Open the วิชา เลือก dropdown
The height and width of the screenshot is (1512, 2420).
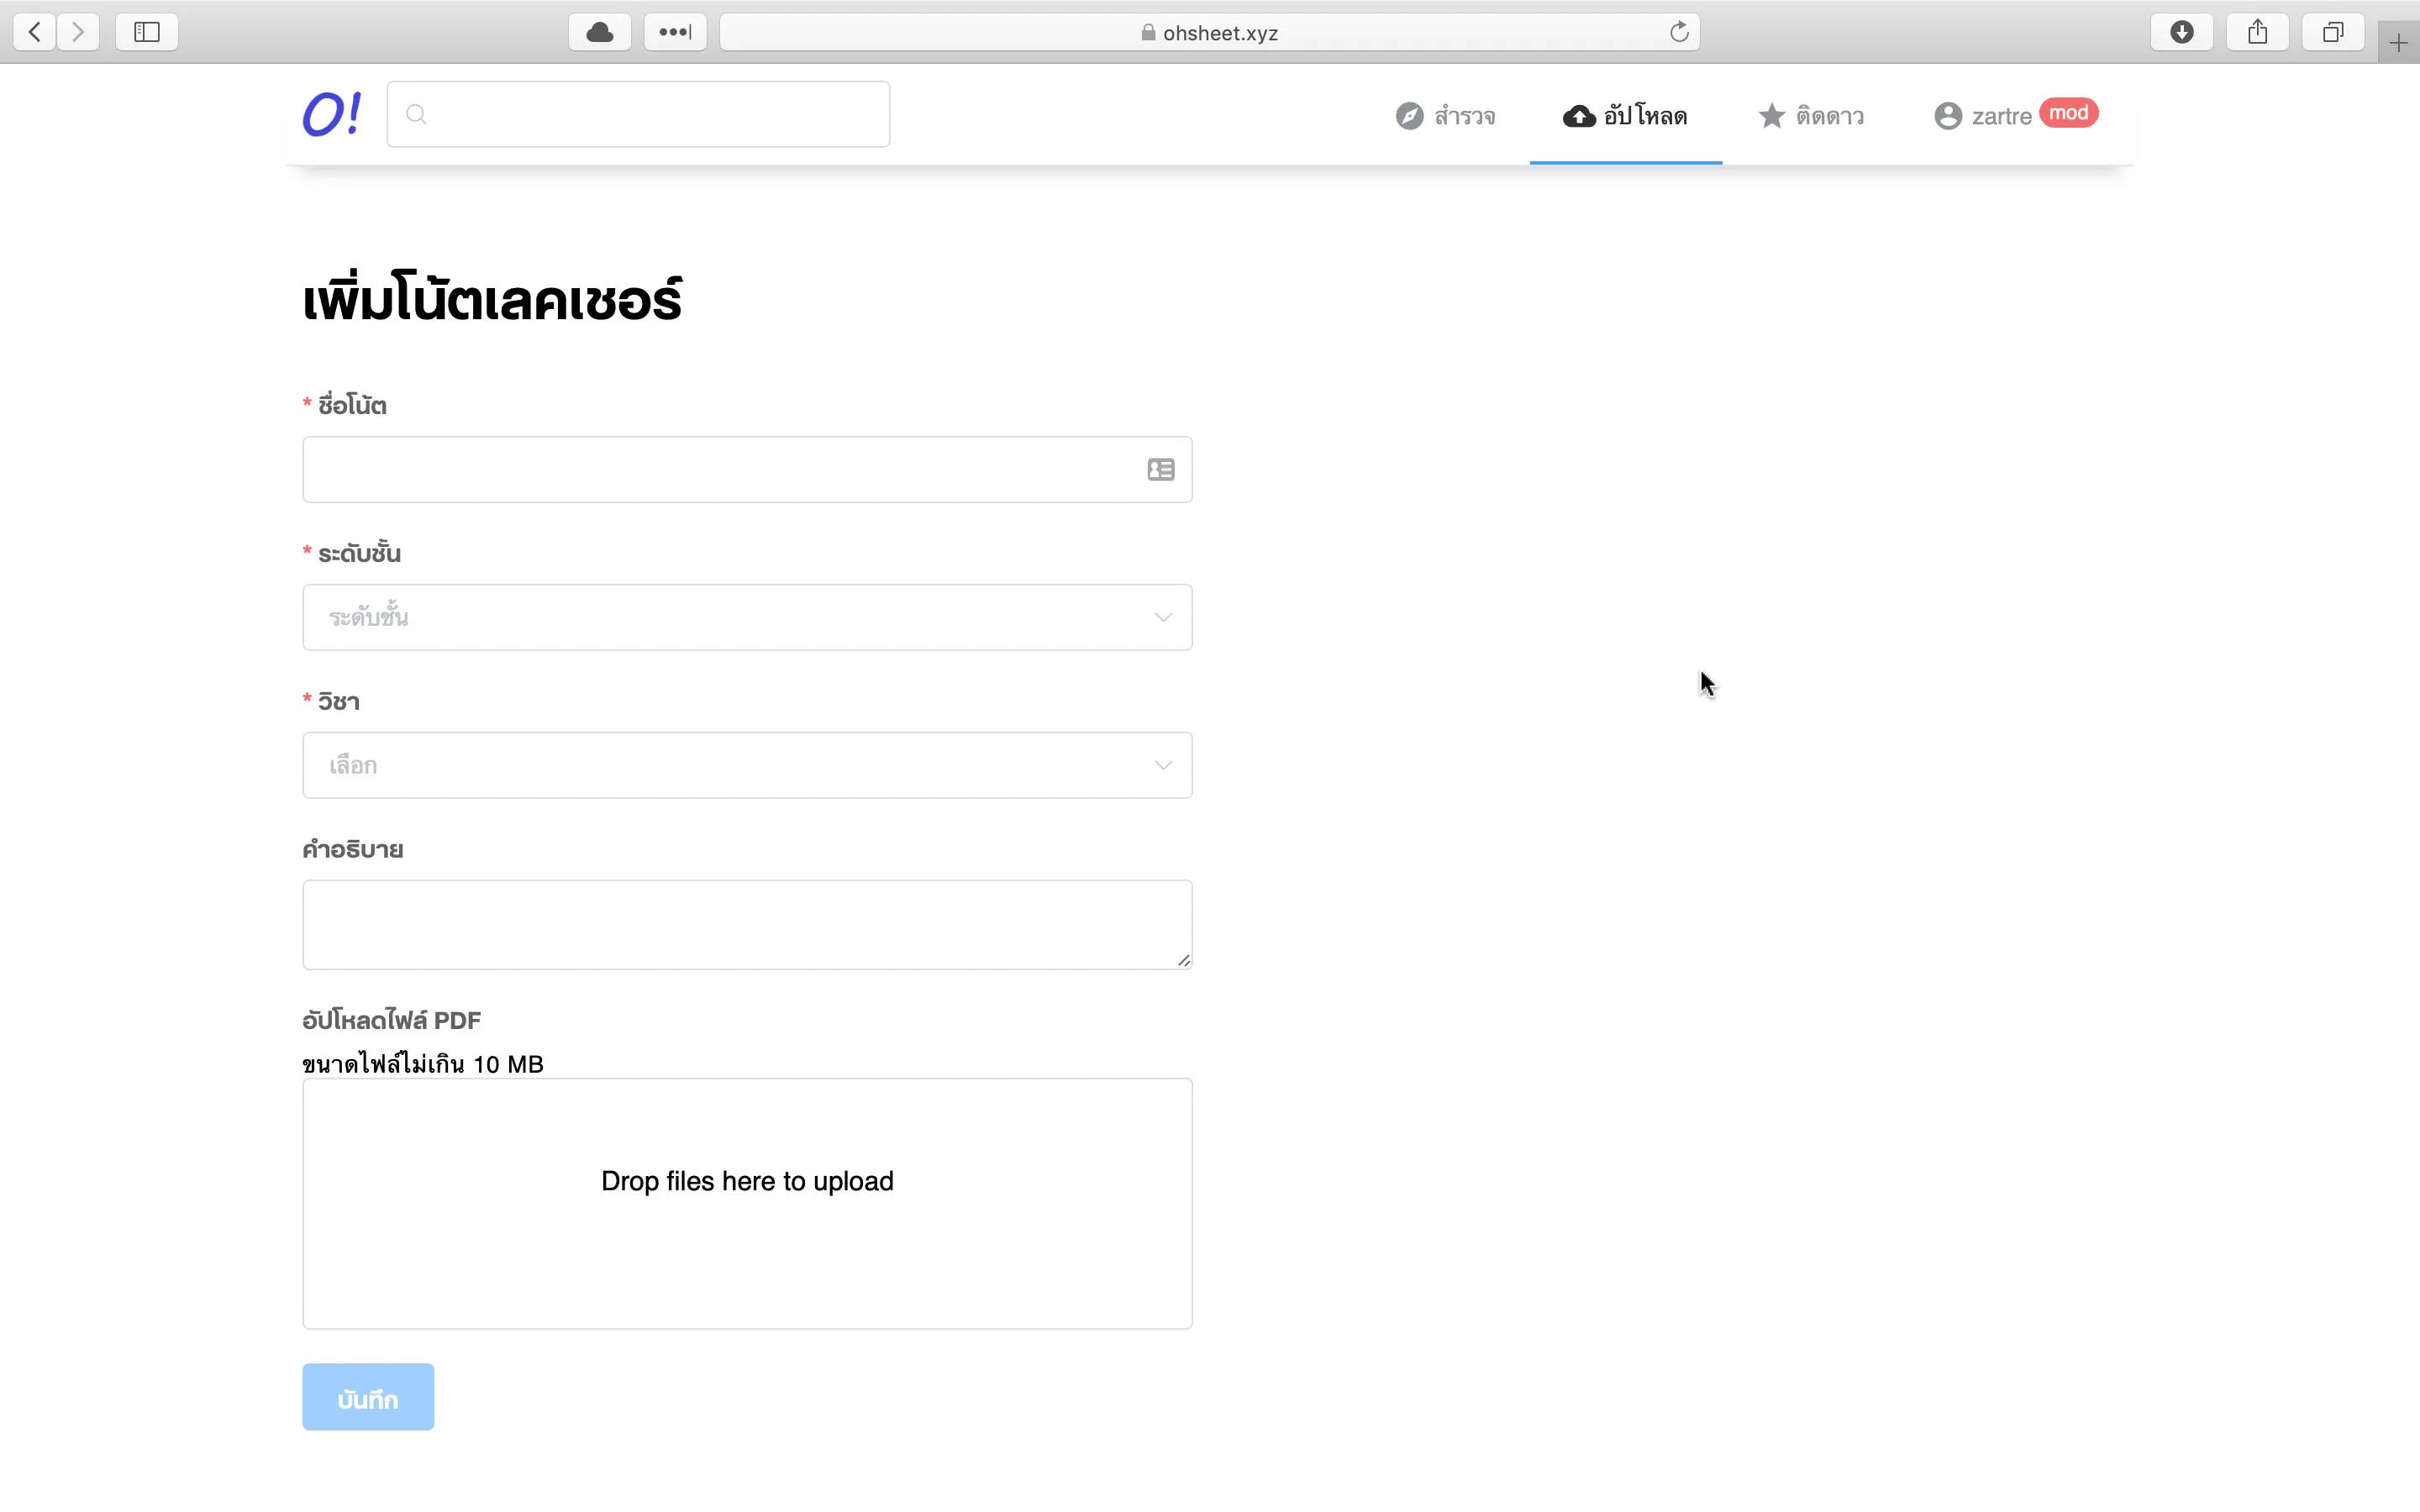(x=747, y=765)
